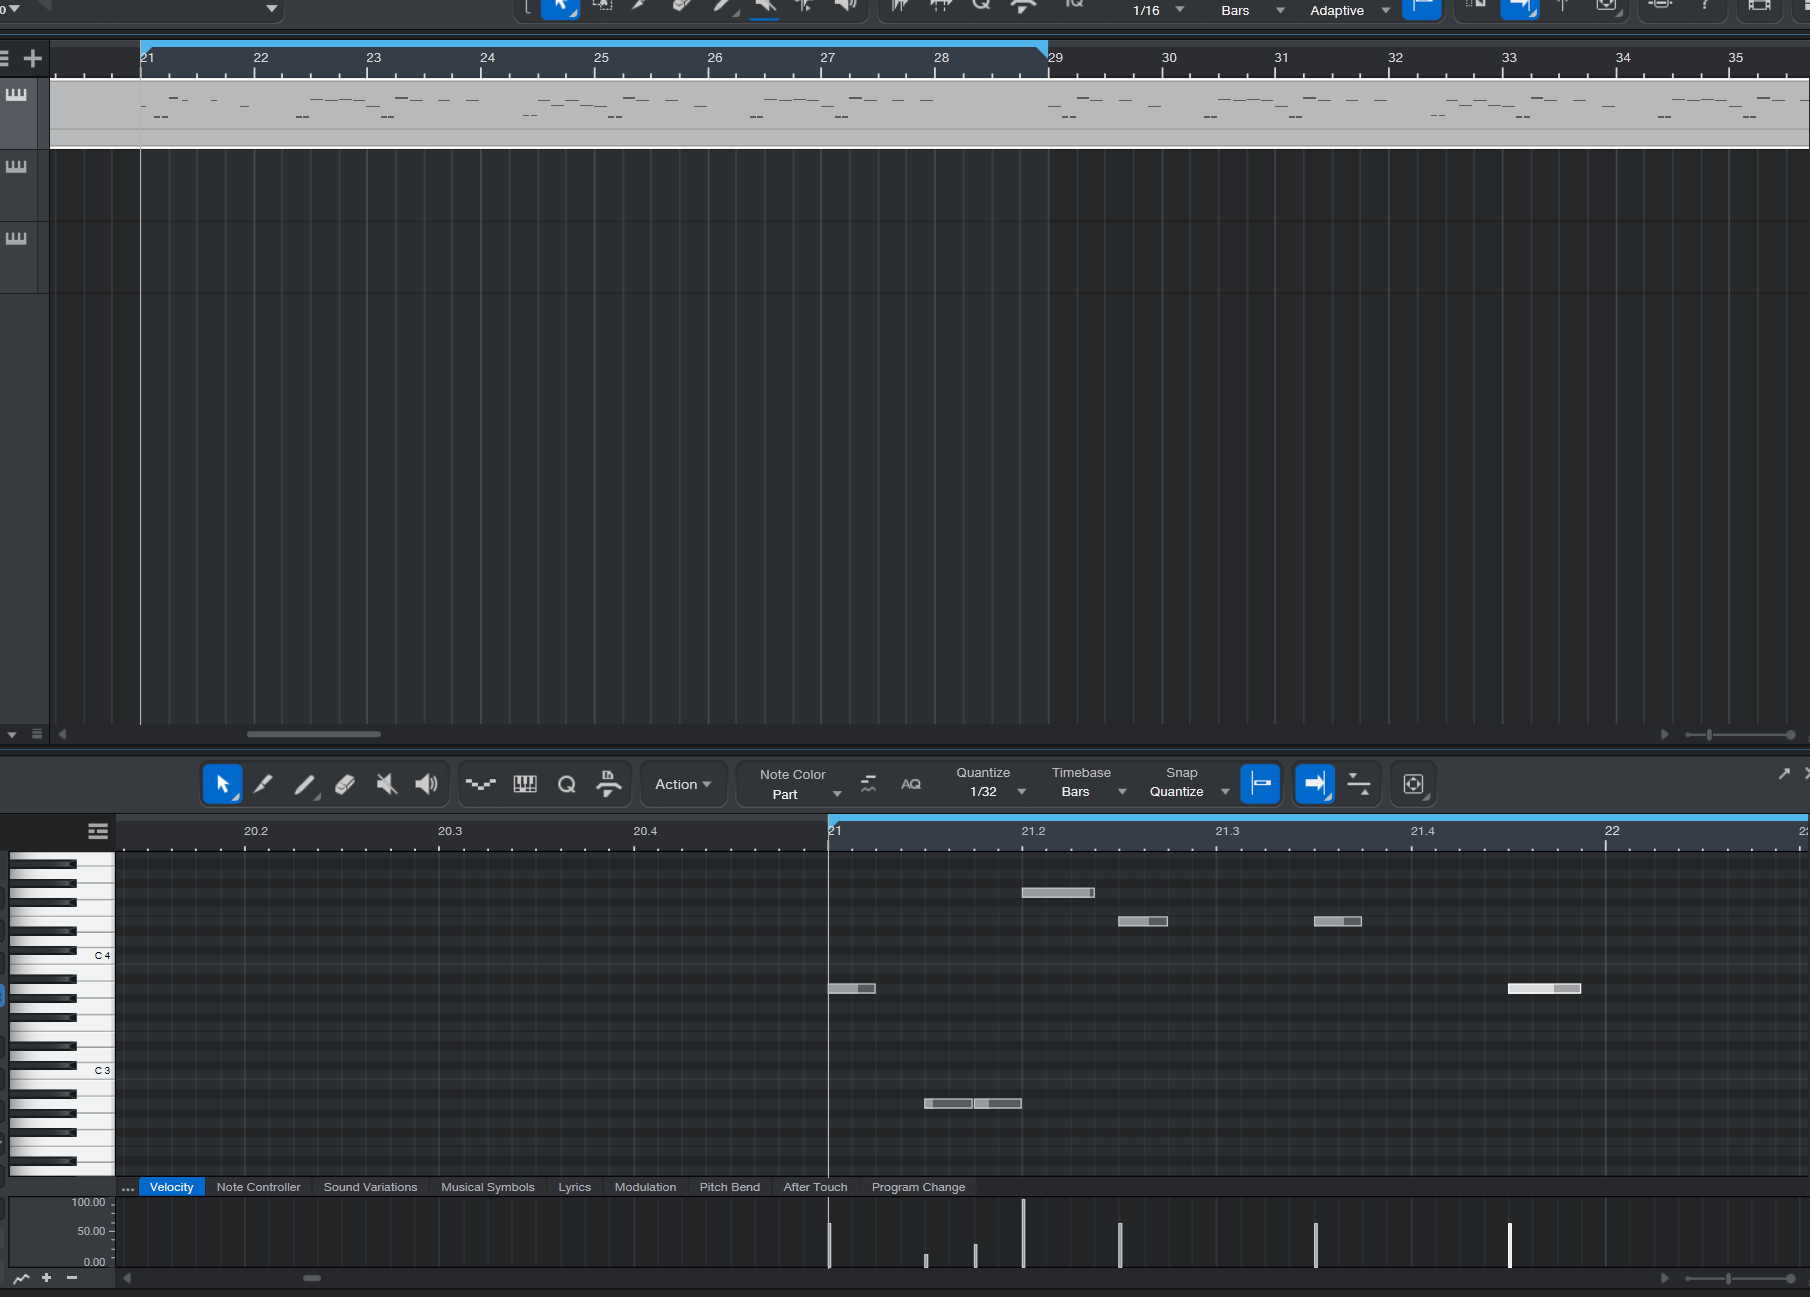Viewport: 1810px width, 1297px height.
Task: Switch to the Note Controller tab
Action: [258, 1187]
